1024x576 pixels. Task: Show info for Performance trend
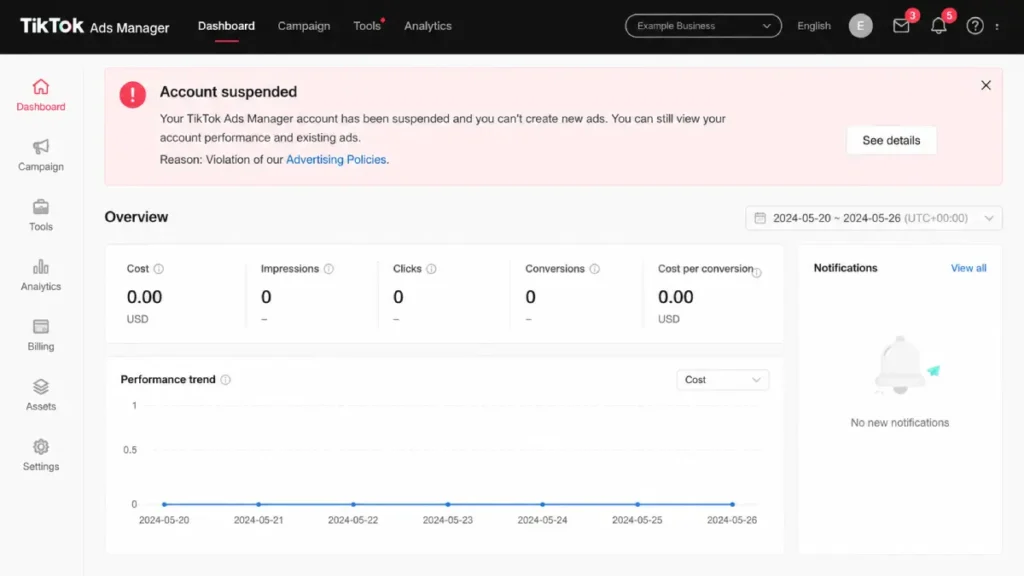coord(225,380)
